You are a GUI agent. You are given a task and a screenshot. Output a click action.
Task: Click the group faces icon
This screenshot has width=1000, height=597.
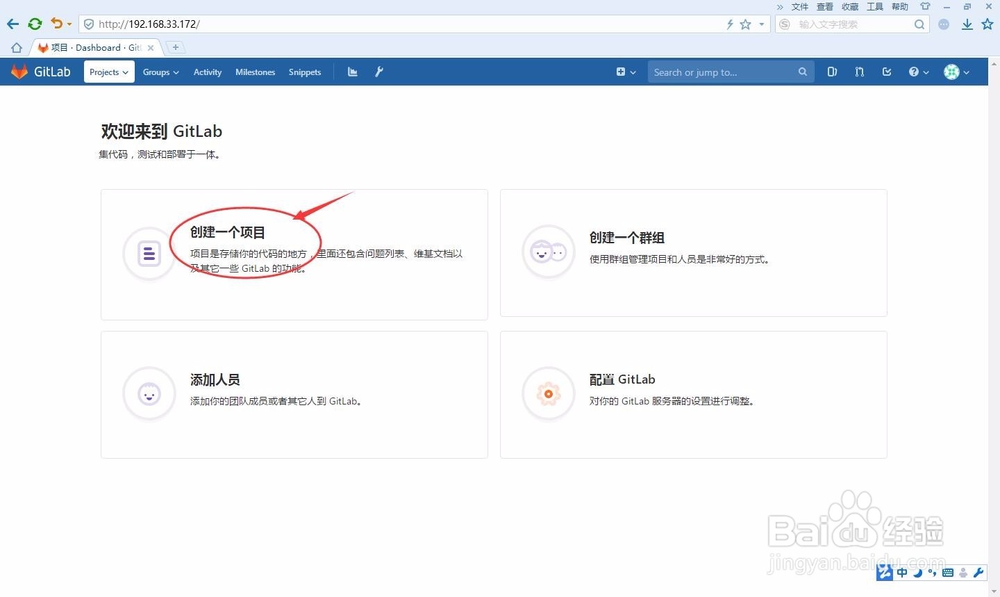click(548, 252)
